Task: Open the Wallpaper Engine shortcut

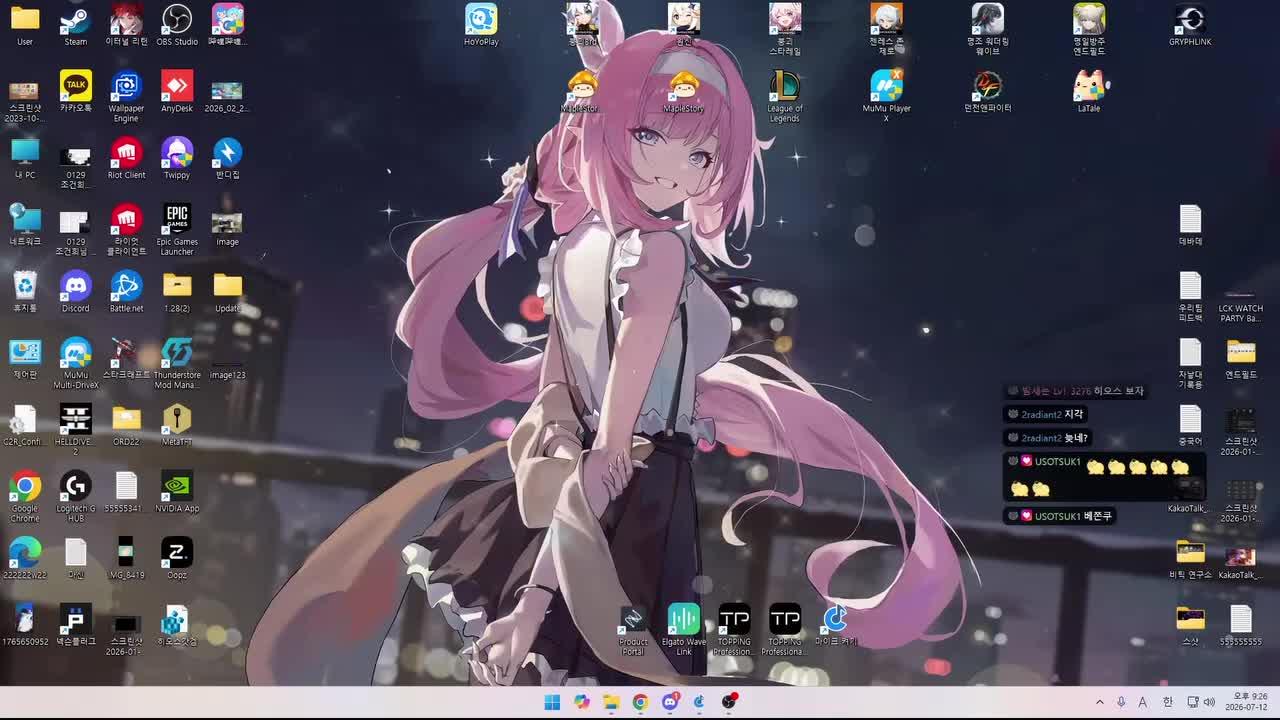Action: click(126, 96)
